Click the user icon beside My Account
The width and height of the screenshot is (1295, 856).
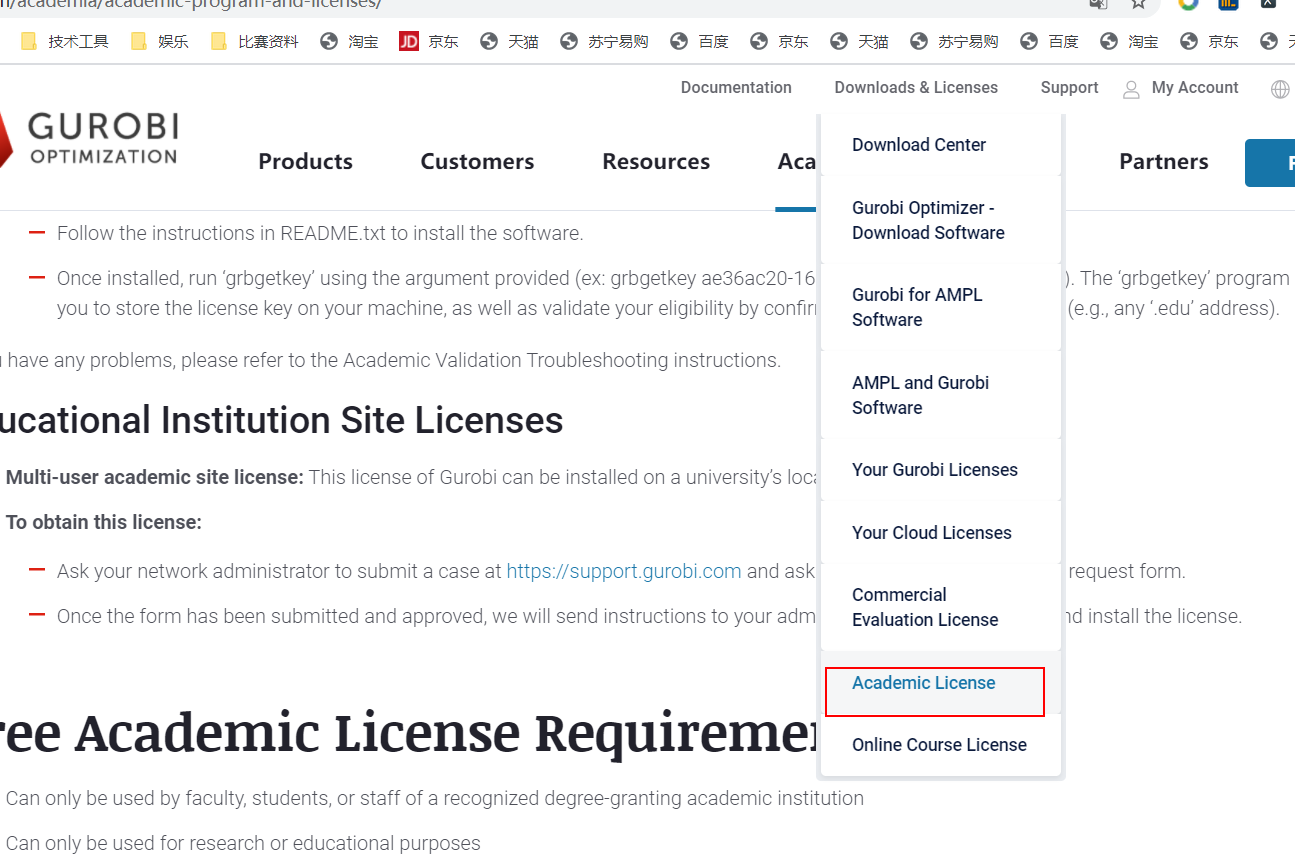1131,89
